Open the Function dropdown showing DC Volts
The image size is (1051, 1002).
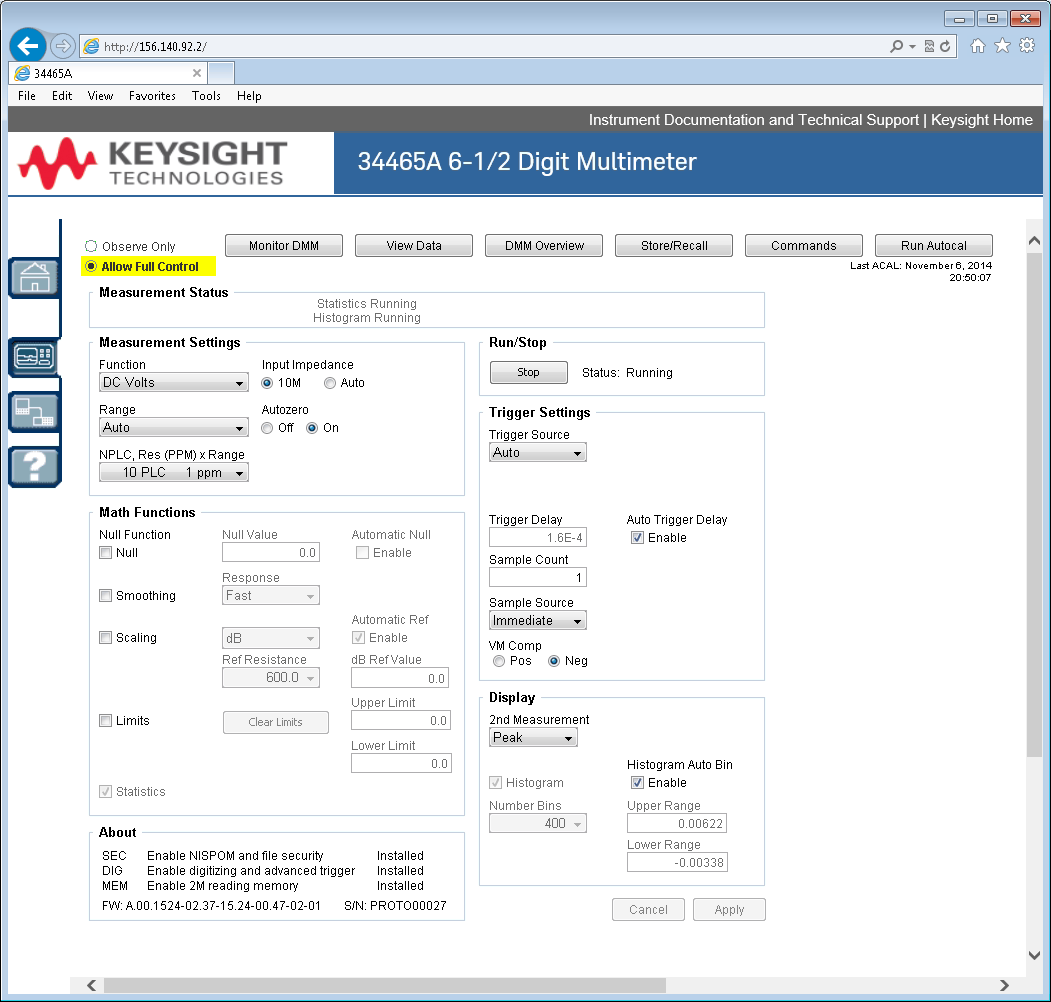(174, 383)
